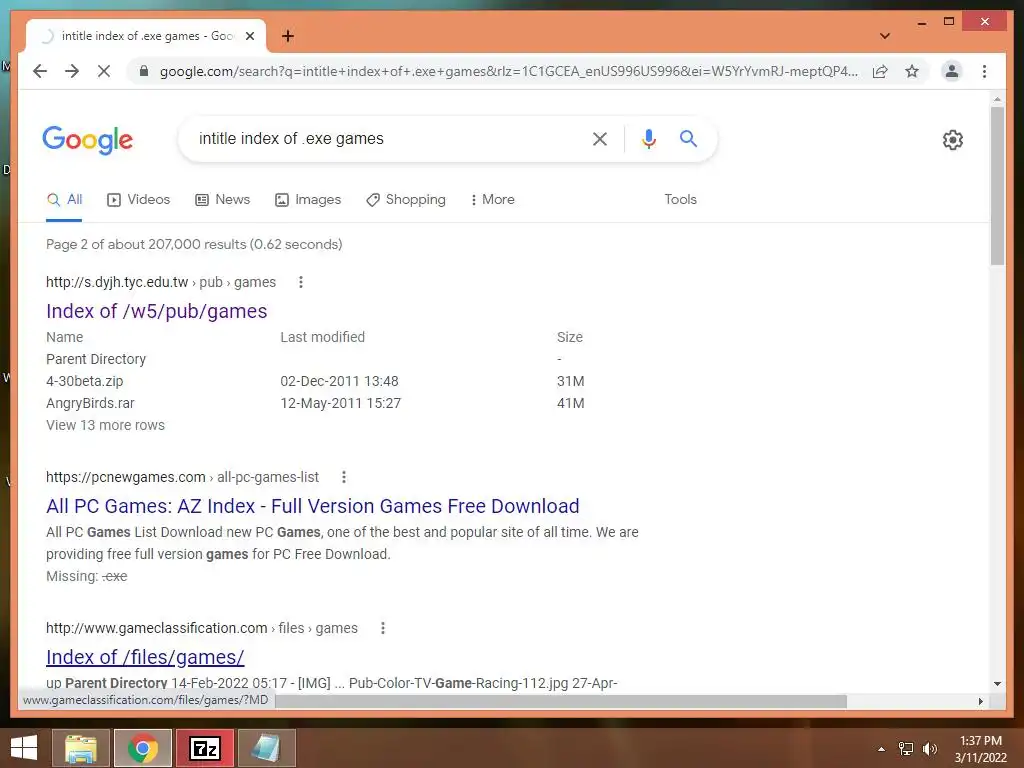Click the padlock site info icon
The height and width of the screenshot is (768, 1024).
(144, 71)
